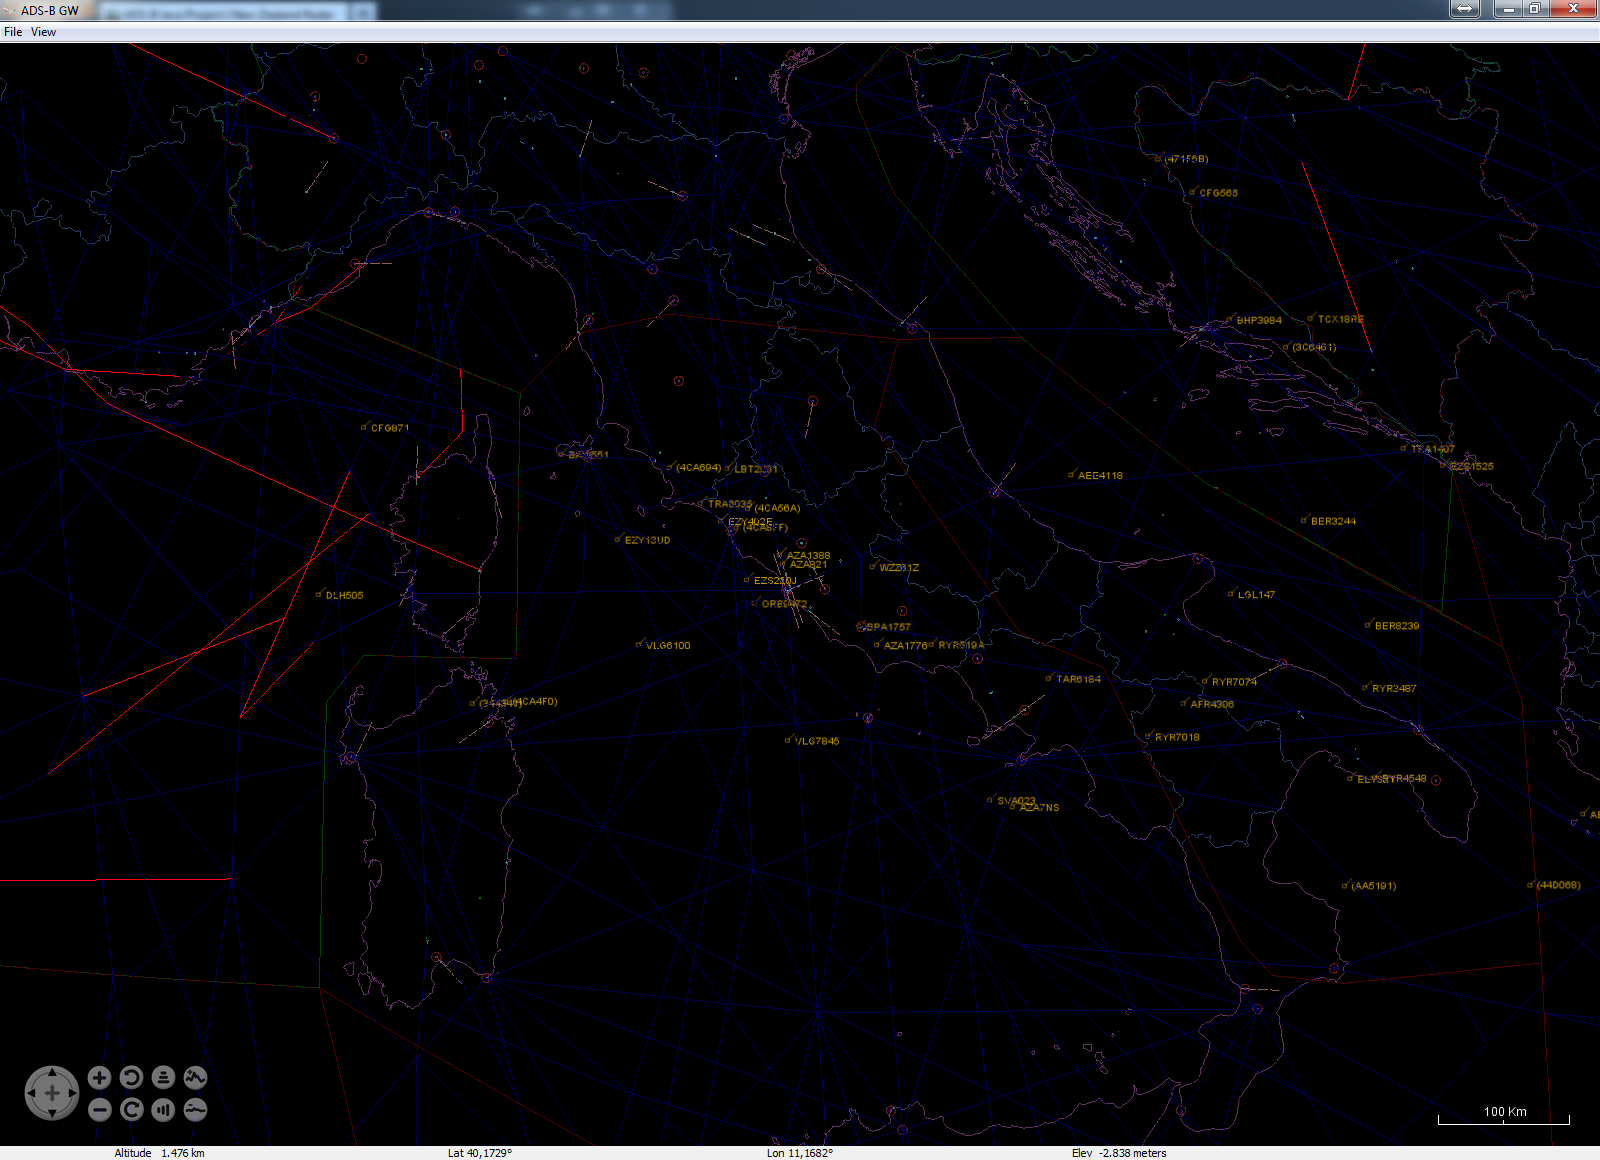
Task: Click the rotate map clockwise icon
Action: click(x=130, y=1108)
